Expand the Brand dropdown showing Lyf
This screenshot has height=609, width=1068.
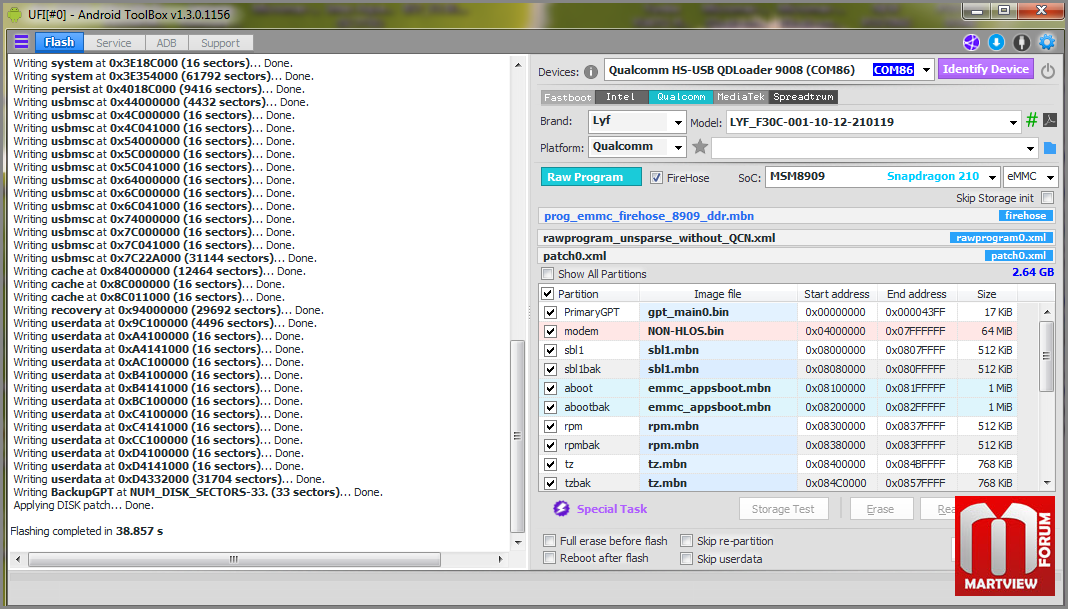click(678, 123)
